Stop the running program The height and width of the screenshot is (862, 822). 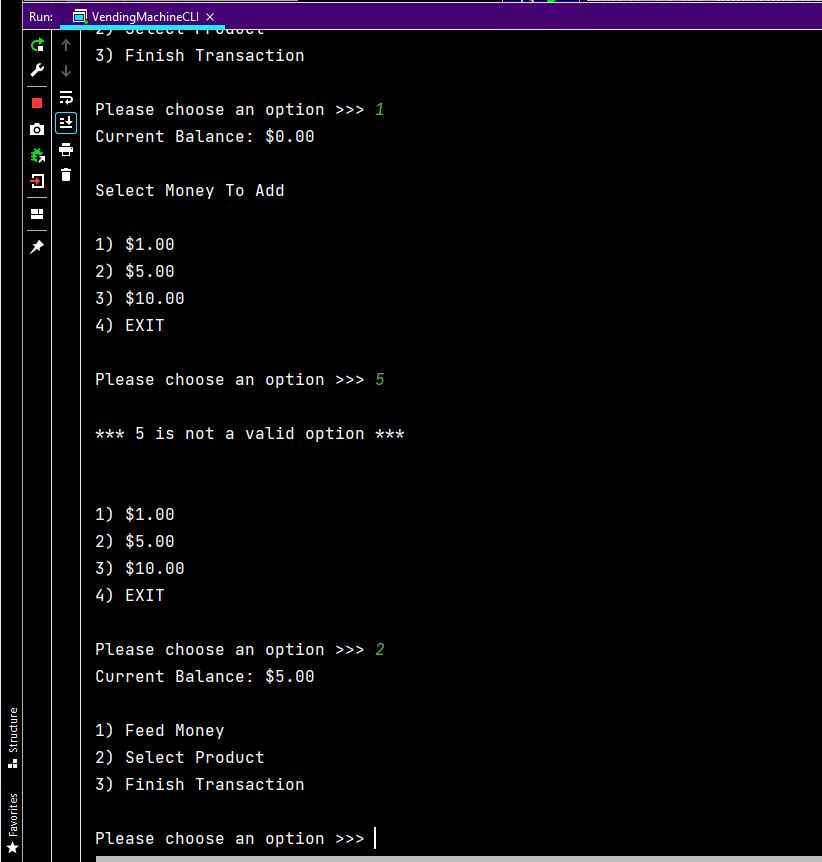36,100
